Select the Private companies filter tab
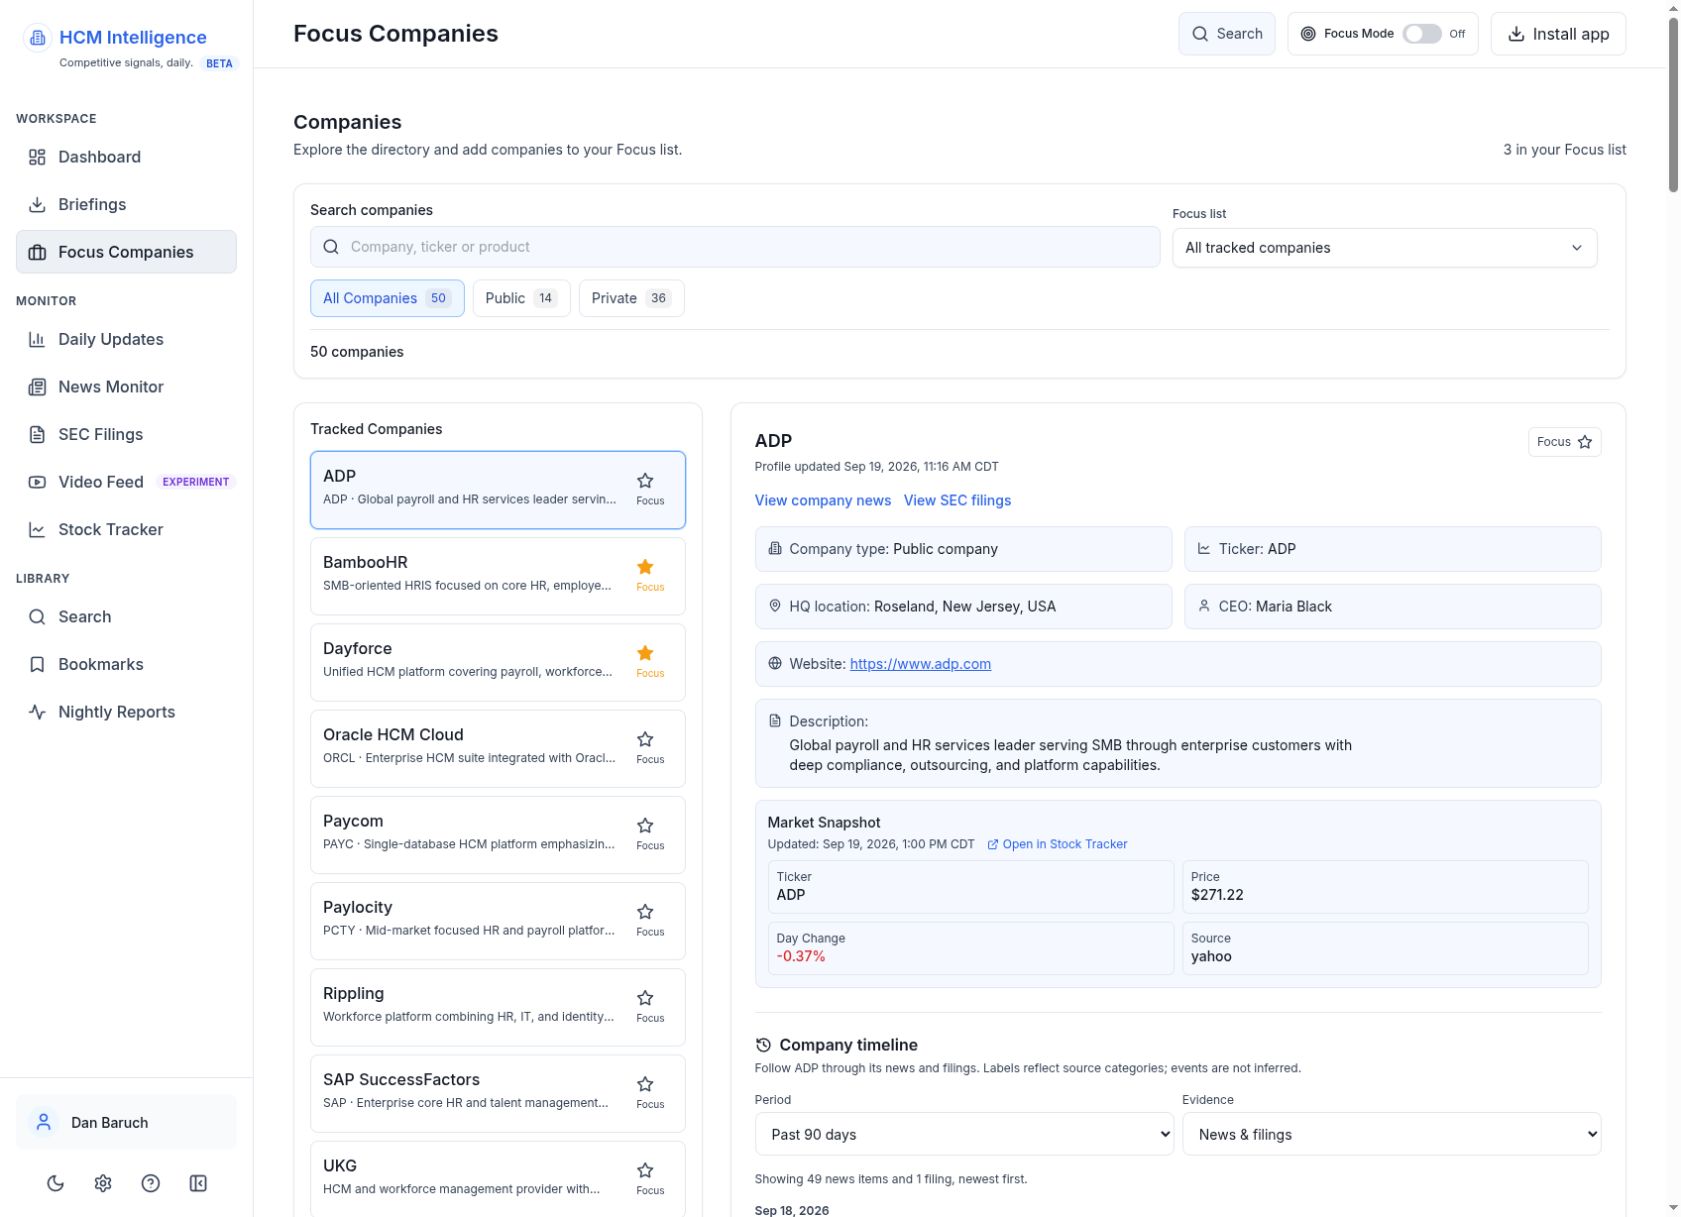 point(631,298)
